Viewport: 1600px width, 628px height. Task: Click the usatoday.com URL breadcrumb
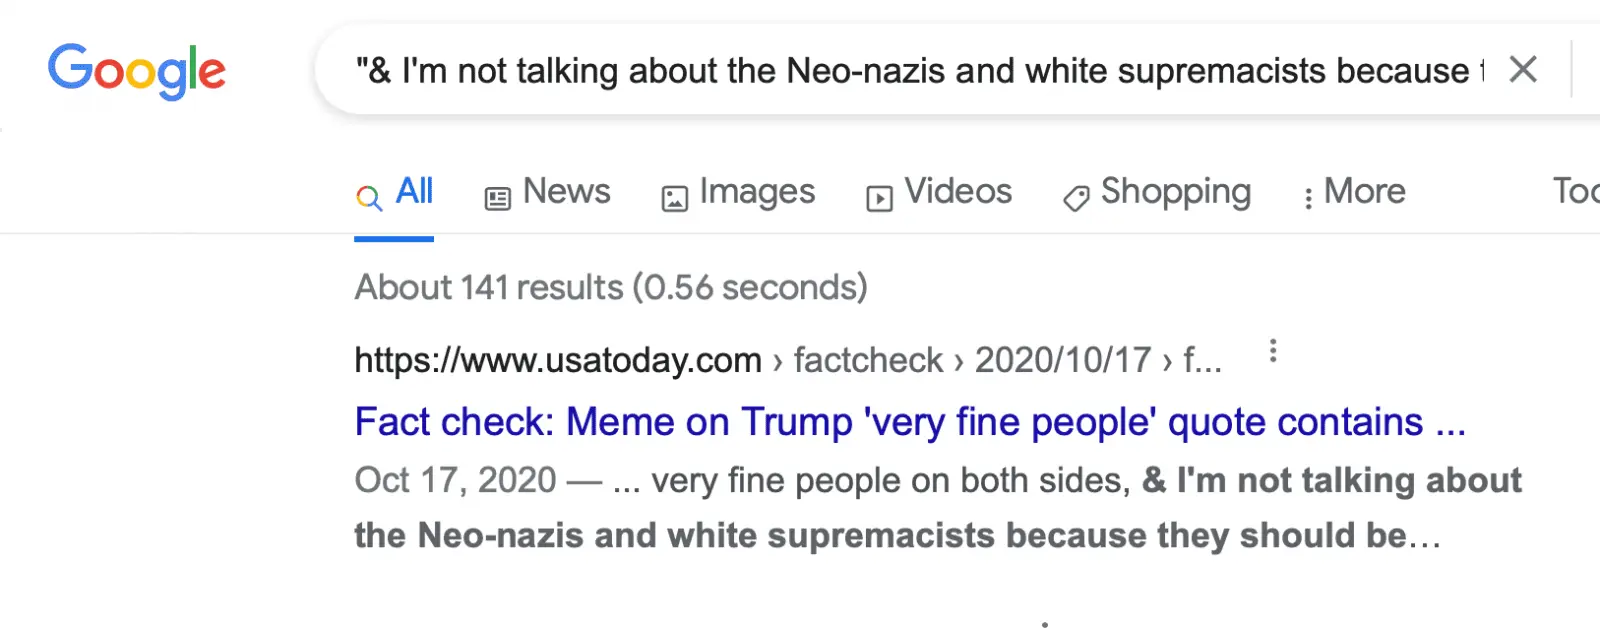pos(557,360)
